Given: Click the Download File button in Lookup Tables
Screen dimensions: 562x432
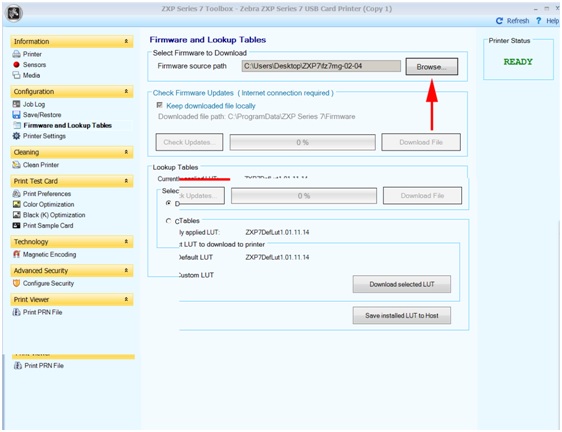Looking at the screenshot, I should tap(422, 196).
